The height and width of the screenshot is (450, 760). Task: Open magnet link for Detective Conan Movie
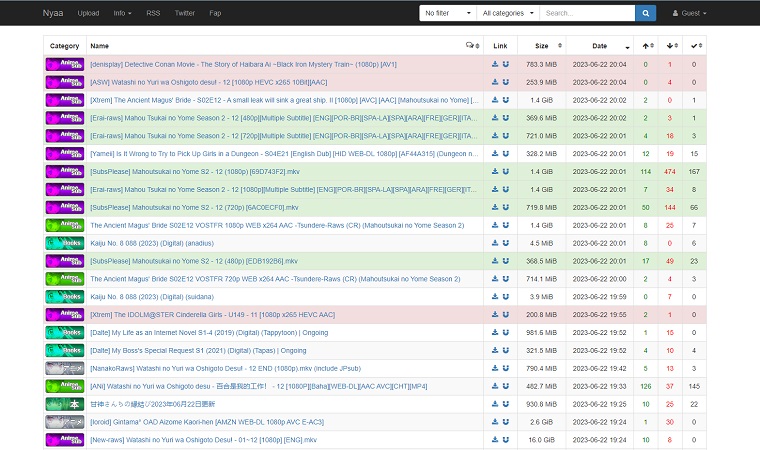(505, 64)
